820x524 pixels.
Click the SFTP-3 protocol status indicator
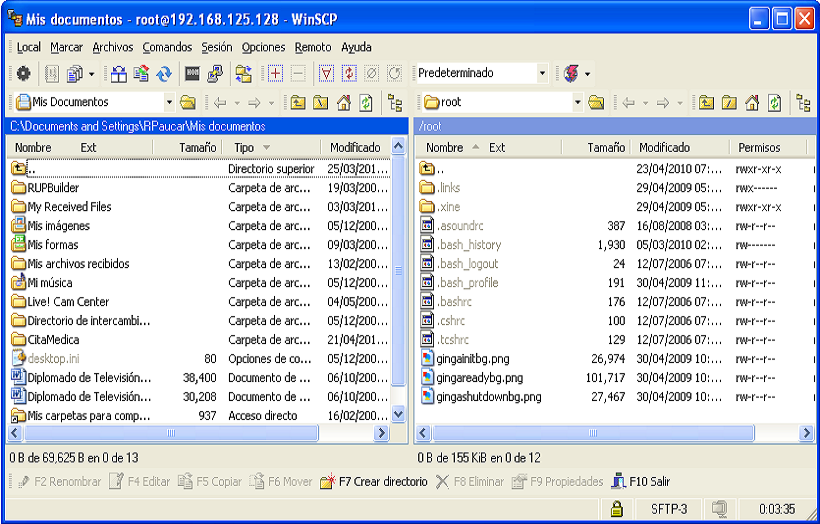(x=668, y=508)
